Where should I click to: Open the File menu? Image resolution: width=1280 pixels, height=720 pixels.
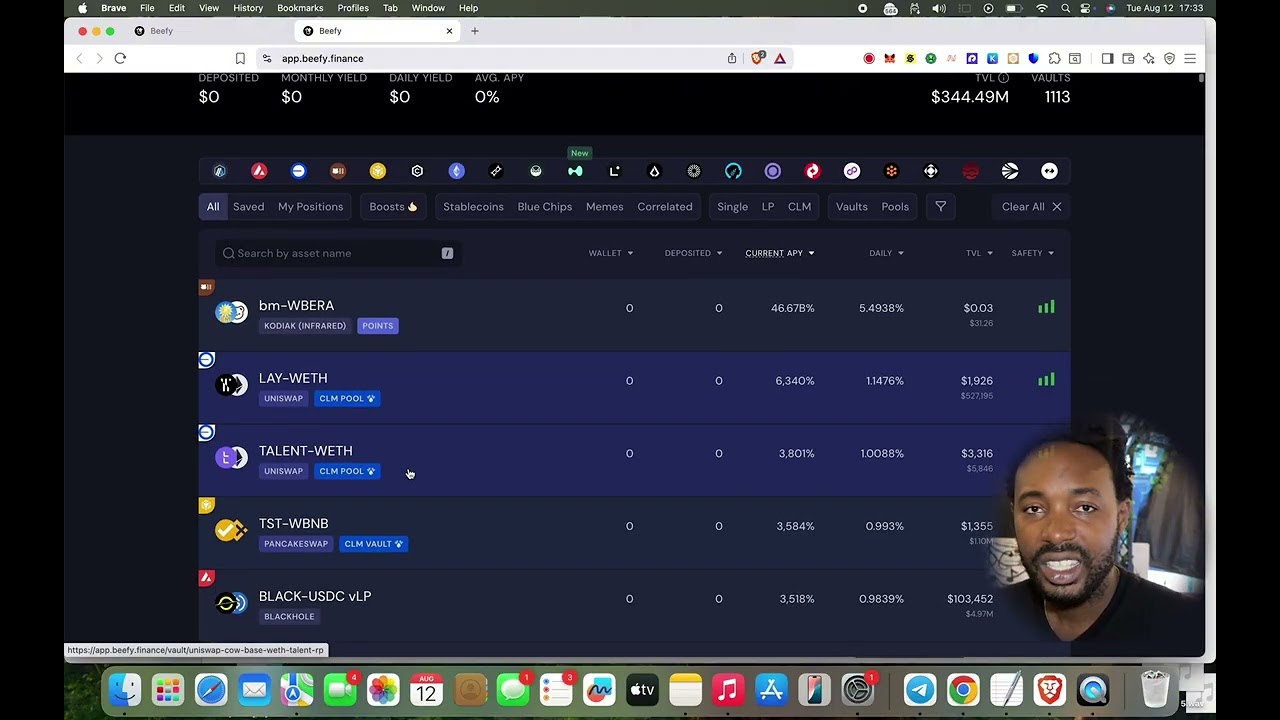click(x=147, y=8)
